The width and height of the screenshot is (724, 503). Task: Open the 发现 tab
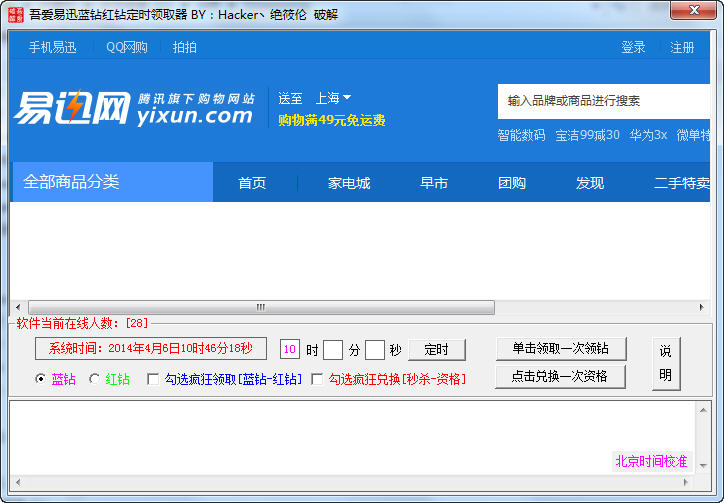point(590,183)
